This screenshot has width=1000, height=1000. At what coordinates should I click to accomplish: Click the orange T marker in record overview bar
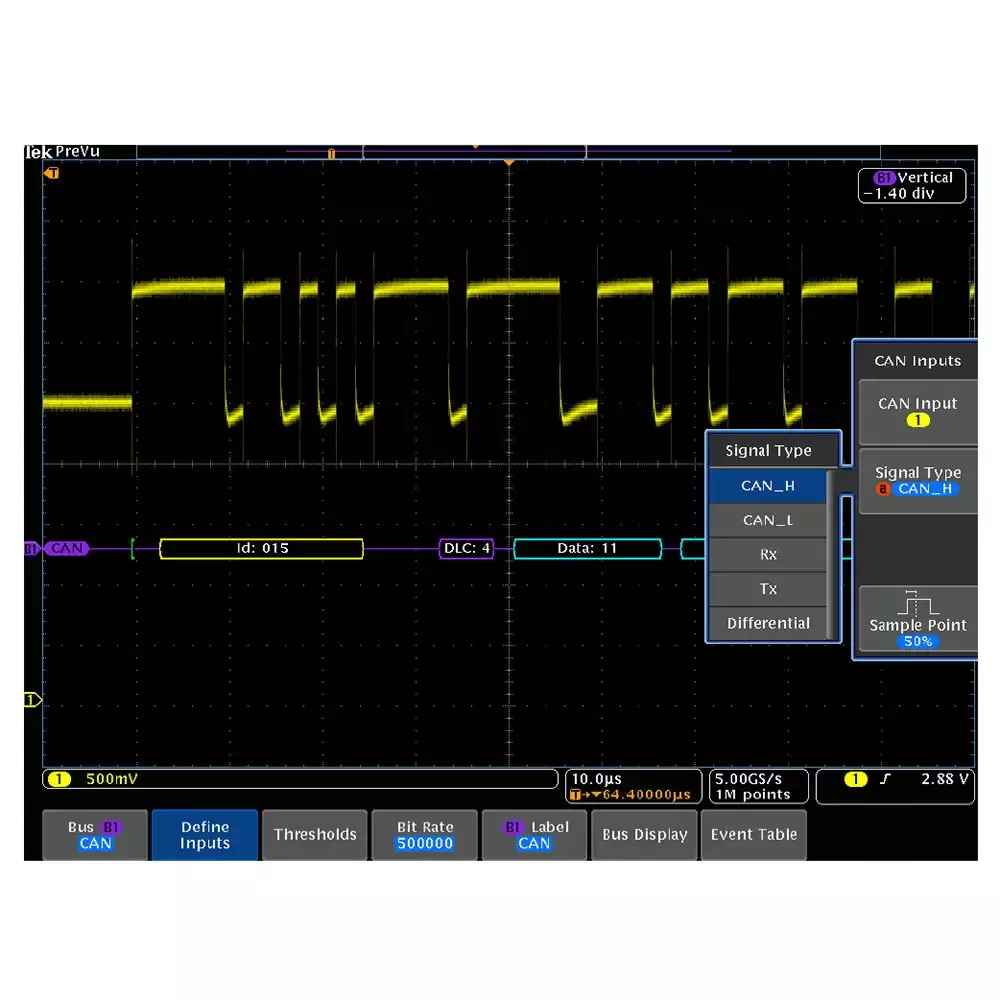pyautogui.click(x=331, y=154)
